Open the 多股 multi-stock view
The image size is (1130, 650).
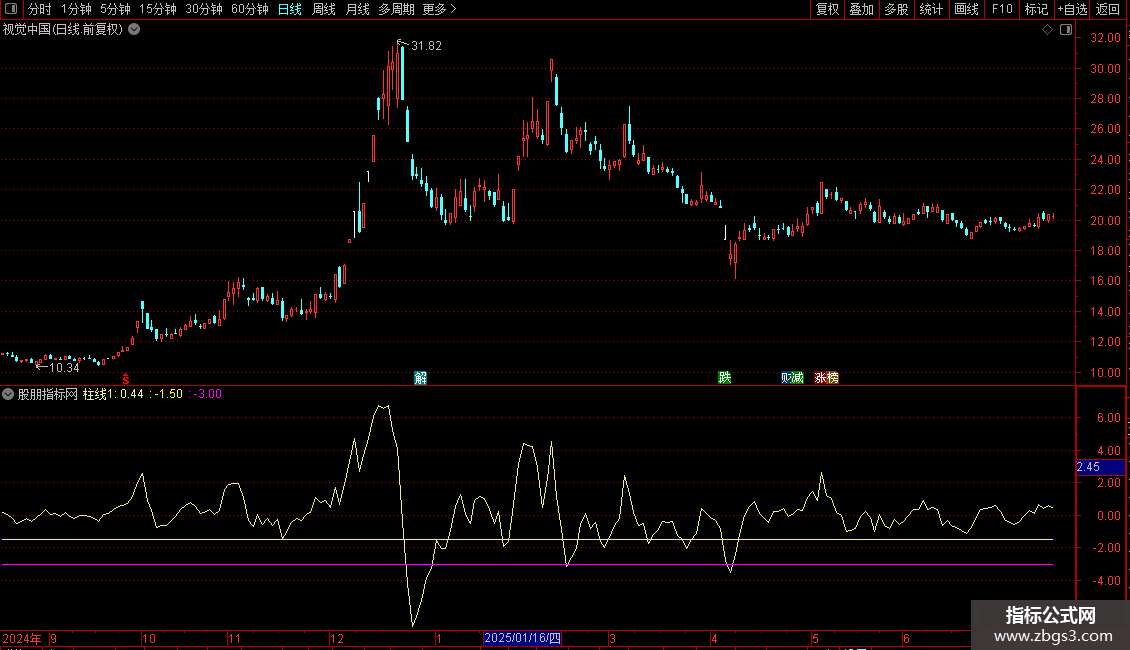(x=897, y=9)
